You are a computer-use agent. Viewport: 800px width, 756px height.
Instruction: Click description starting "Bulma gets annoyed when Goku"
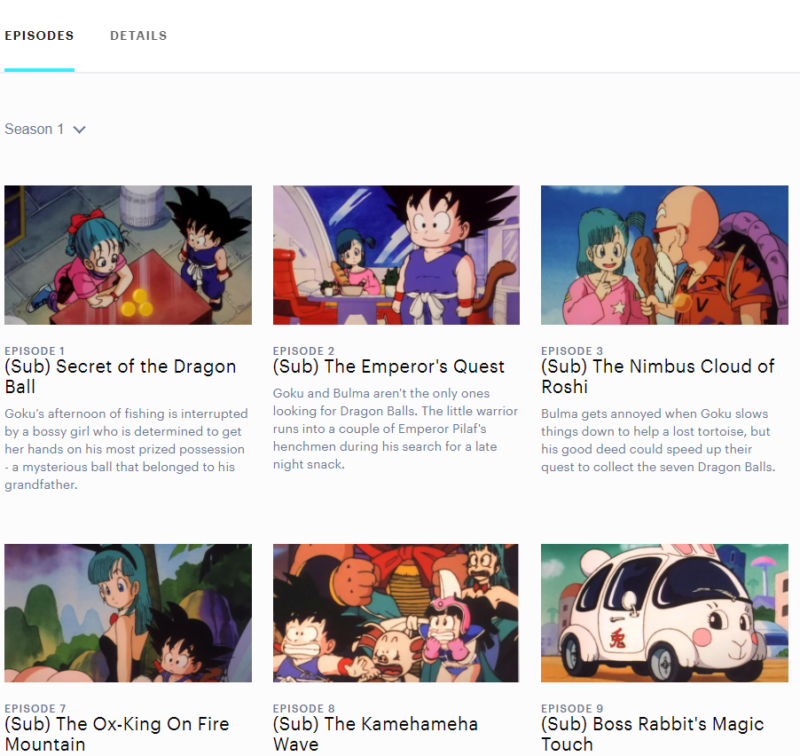pos(658,440)
